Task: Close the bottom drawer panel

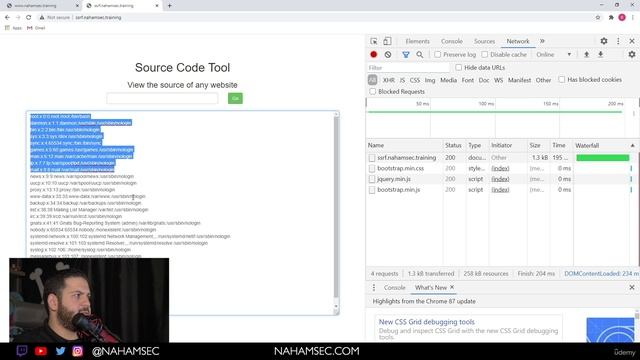Action: [632, 287]
